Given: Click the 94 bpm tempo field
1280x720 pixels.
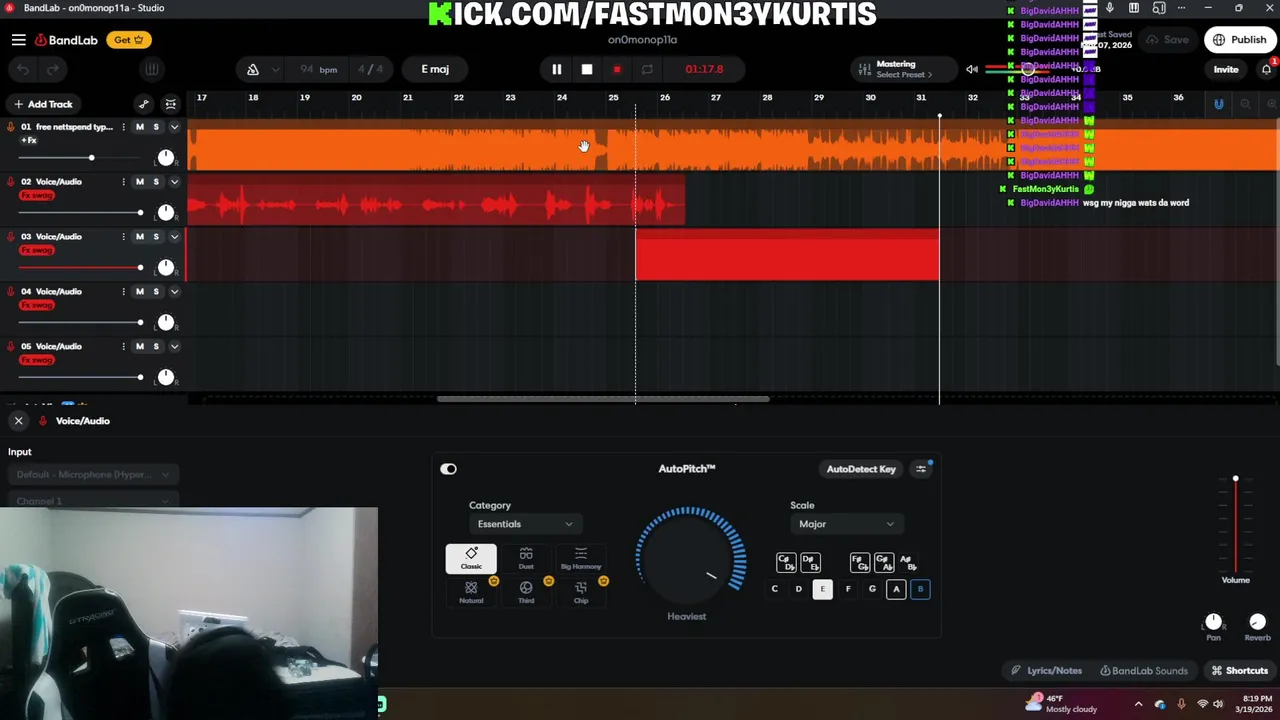Looking at the screenshot, I should point(318,69).
